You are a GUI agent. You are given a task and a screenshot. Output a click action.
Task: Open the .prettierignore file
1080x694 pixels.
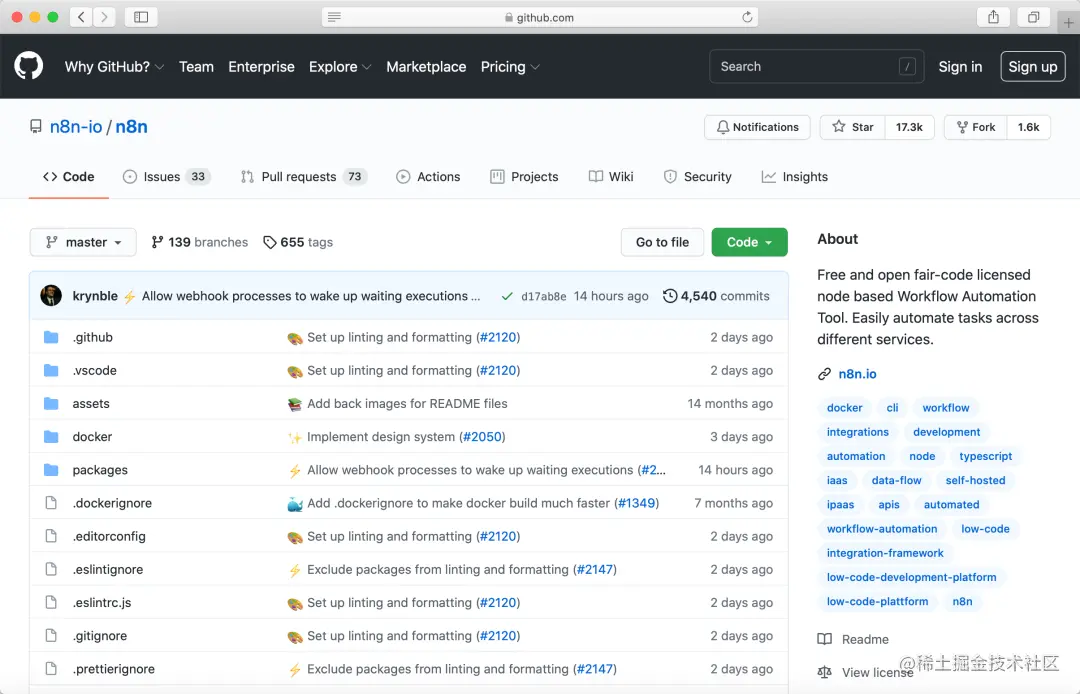point(114,669)
